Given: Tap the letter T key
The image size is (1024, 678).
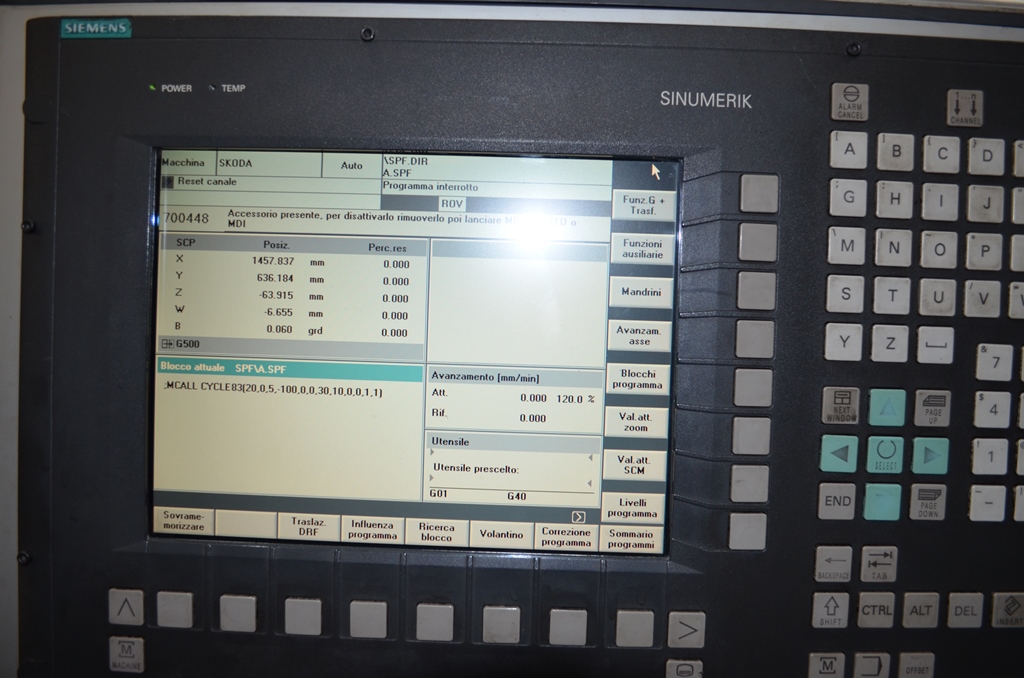Looking at the screenshot, I should pyautogui.click(x=892, y=295).
